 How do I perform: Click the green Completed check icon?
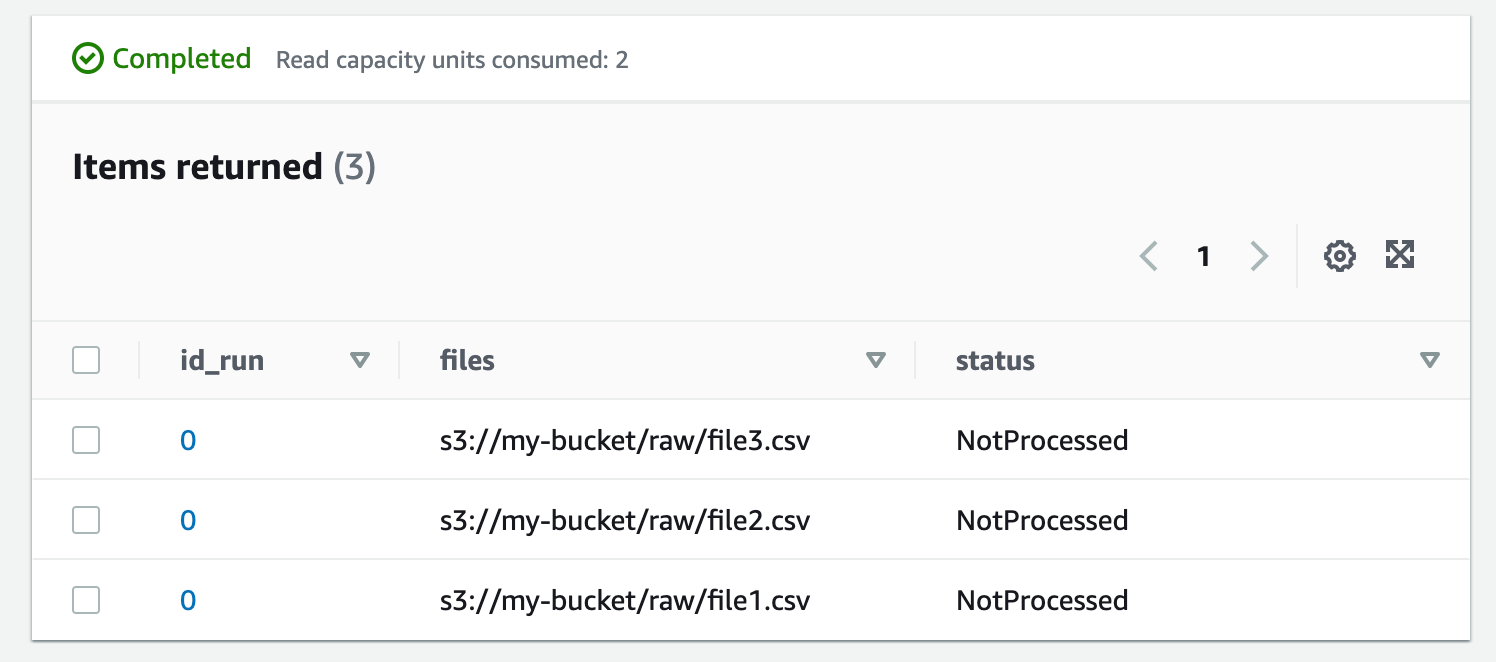(88, 59)
